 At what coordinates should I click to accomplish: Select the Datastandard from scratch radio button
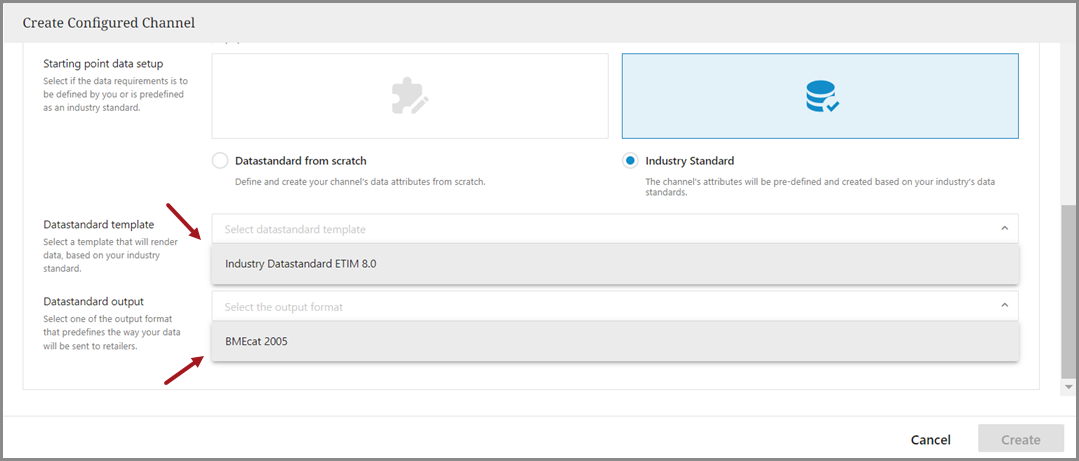pos(220,161)
